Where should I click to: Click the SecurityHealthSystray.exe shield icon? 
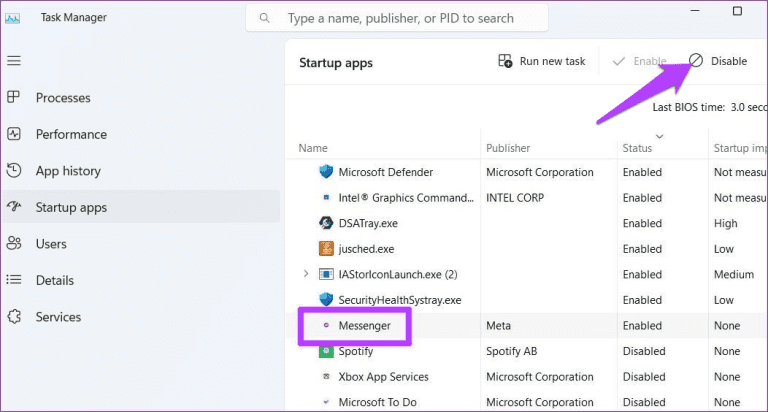coord(326,299)
